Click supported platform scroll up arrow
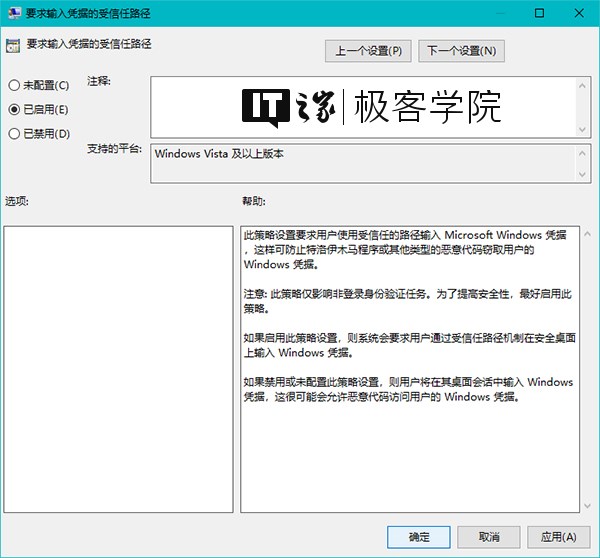The image size is (600, 558). tap(582, 153)
